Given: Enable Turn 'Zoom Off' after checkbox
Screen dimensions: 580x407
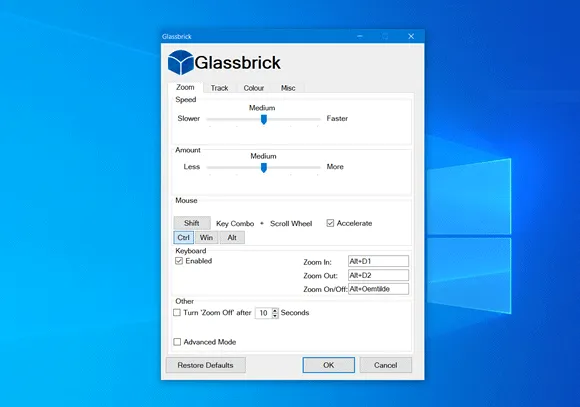Looking at the screenshot, I should pos(177,313).
